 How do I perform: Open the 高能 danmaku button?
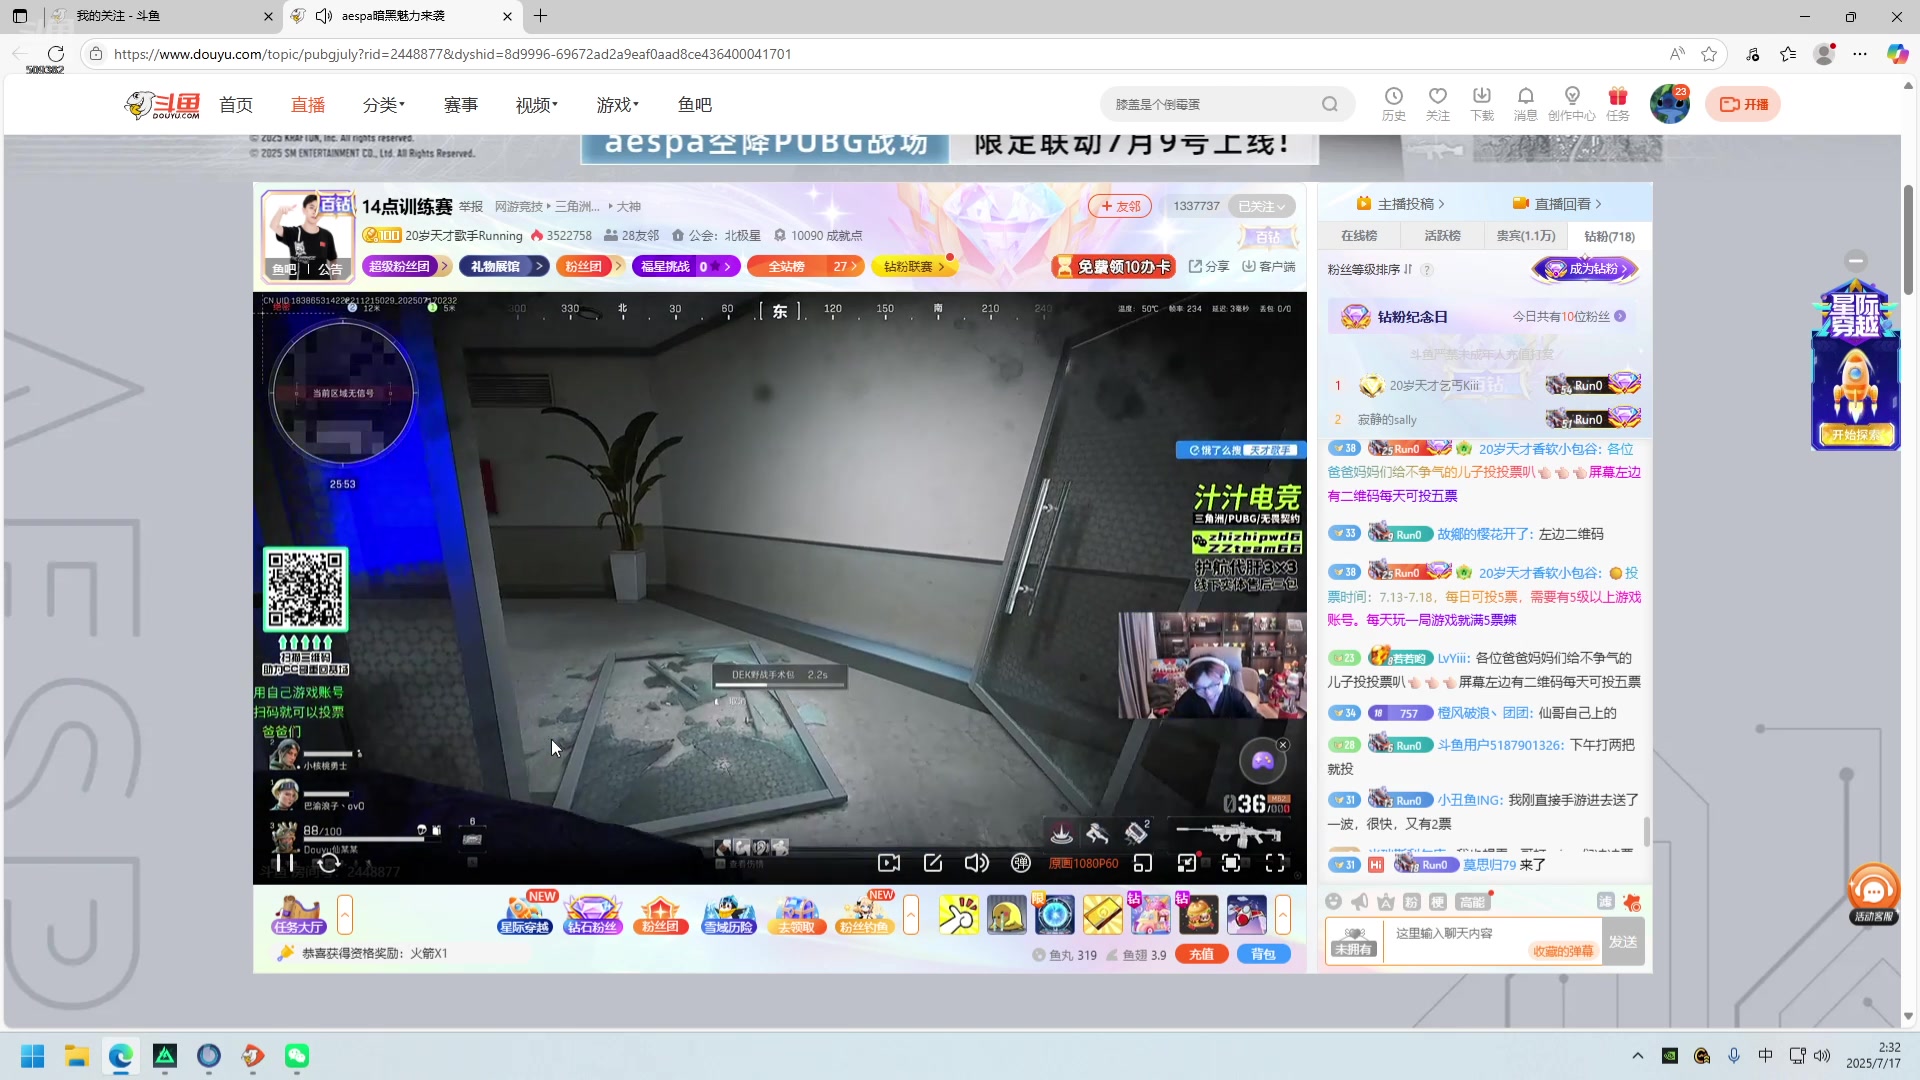(x=1472, y=902)
